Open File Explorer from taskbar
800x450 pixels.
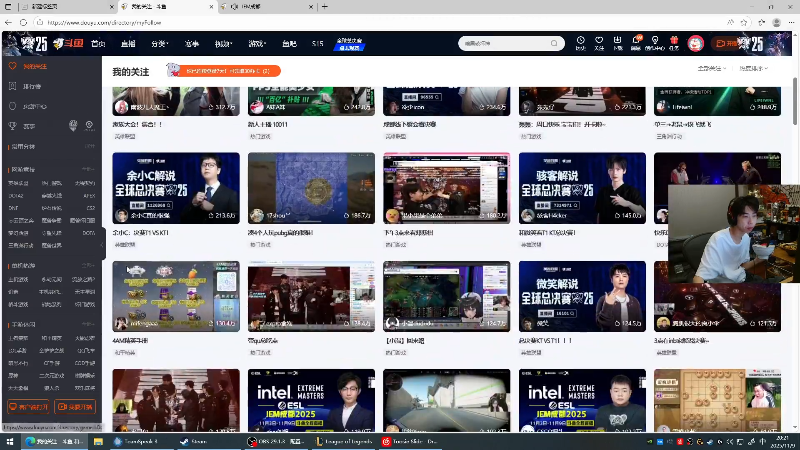98,441
